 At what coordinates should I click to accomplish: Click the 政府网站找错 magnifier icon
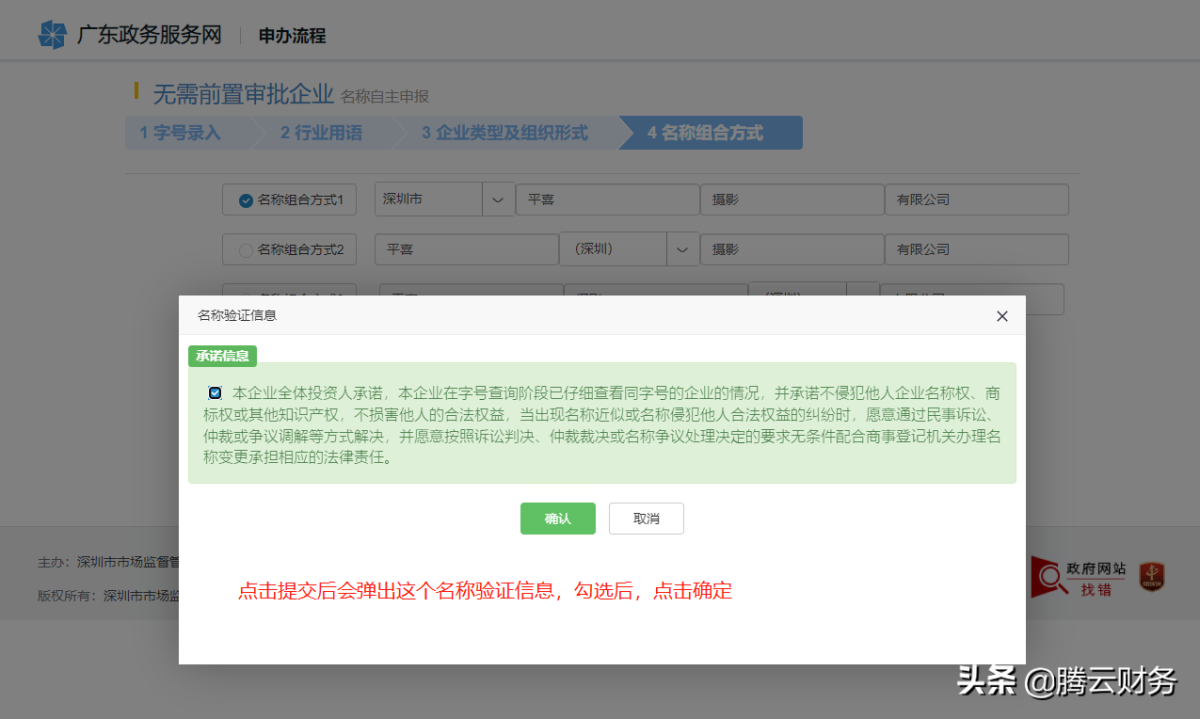1048,578
